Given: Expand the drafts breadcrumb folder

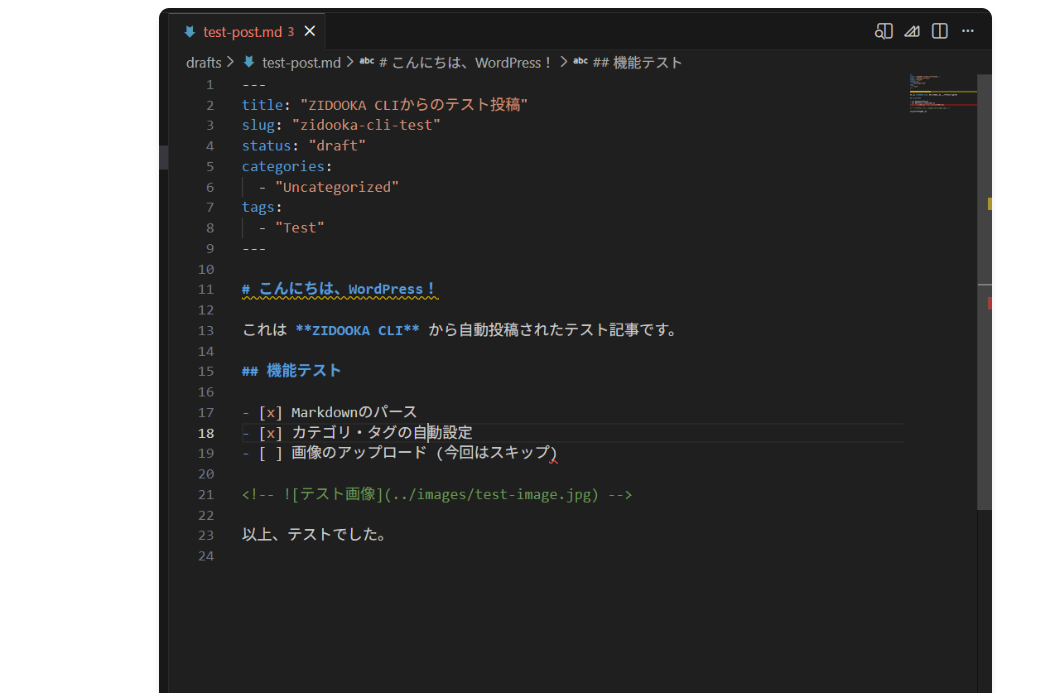Looking at the screenshot, I should pyautogui.click(x=203, y=62).
